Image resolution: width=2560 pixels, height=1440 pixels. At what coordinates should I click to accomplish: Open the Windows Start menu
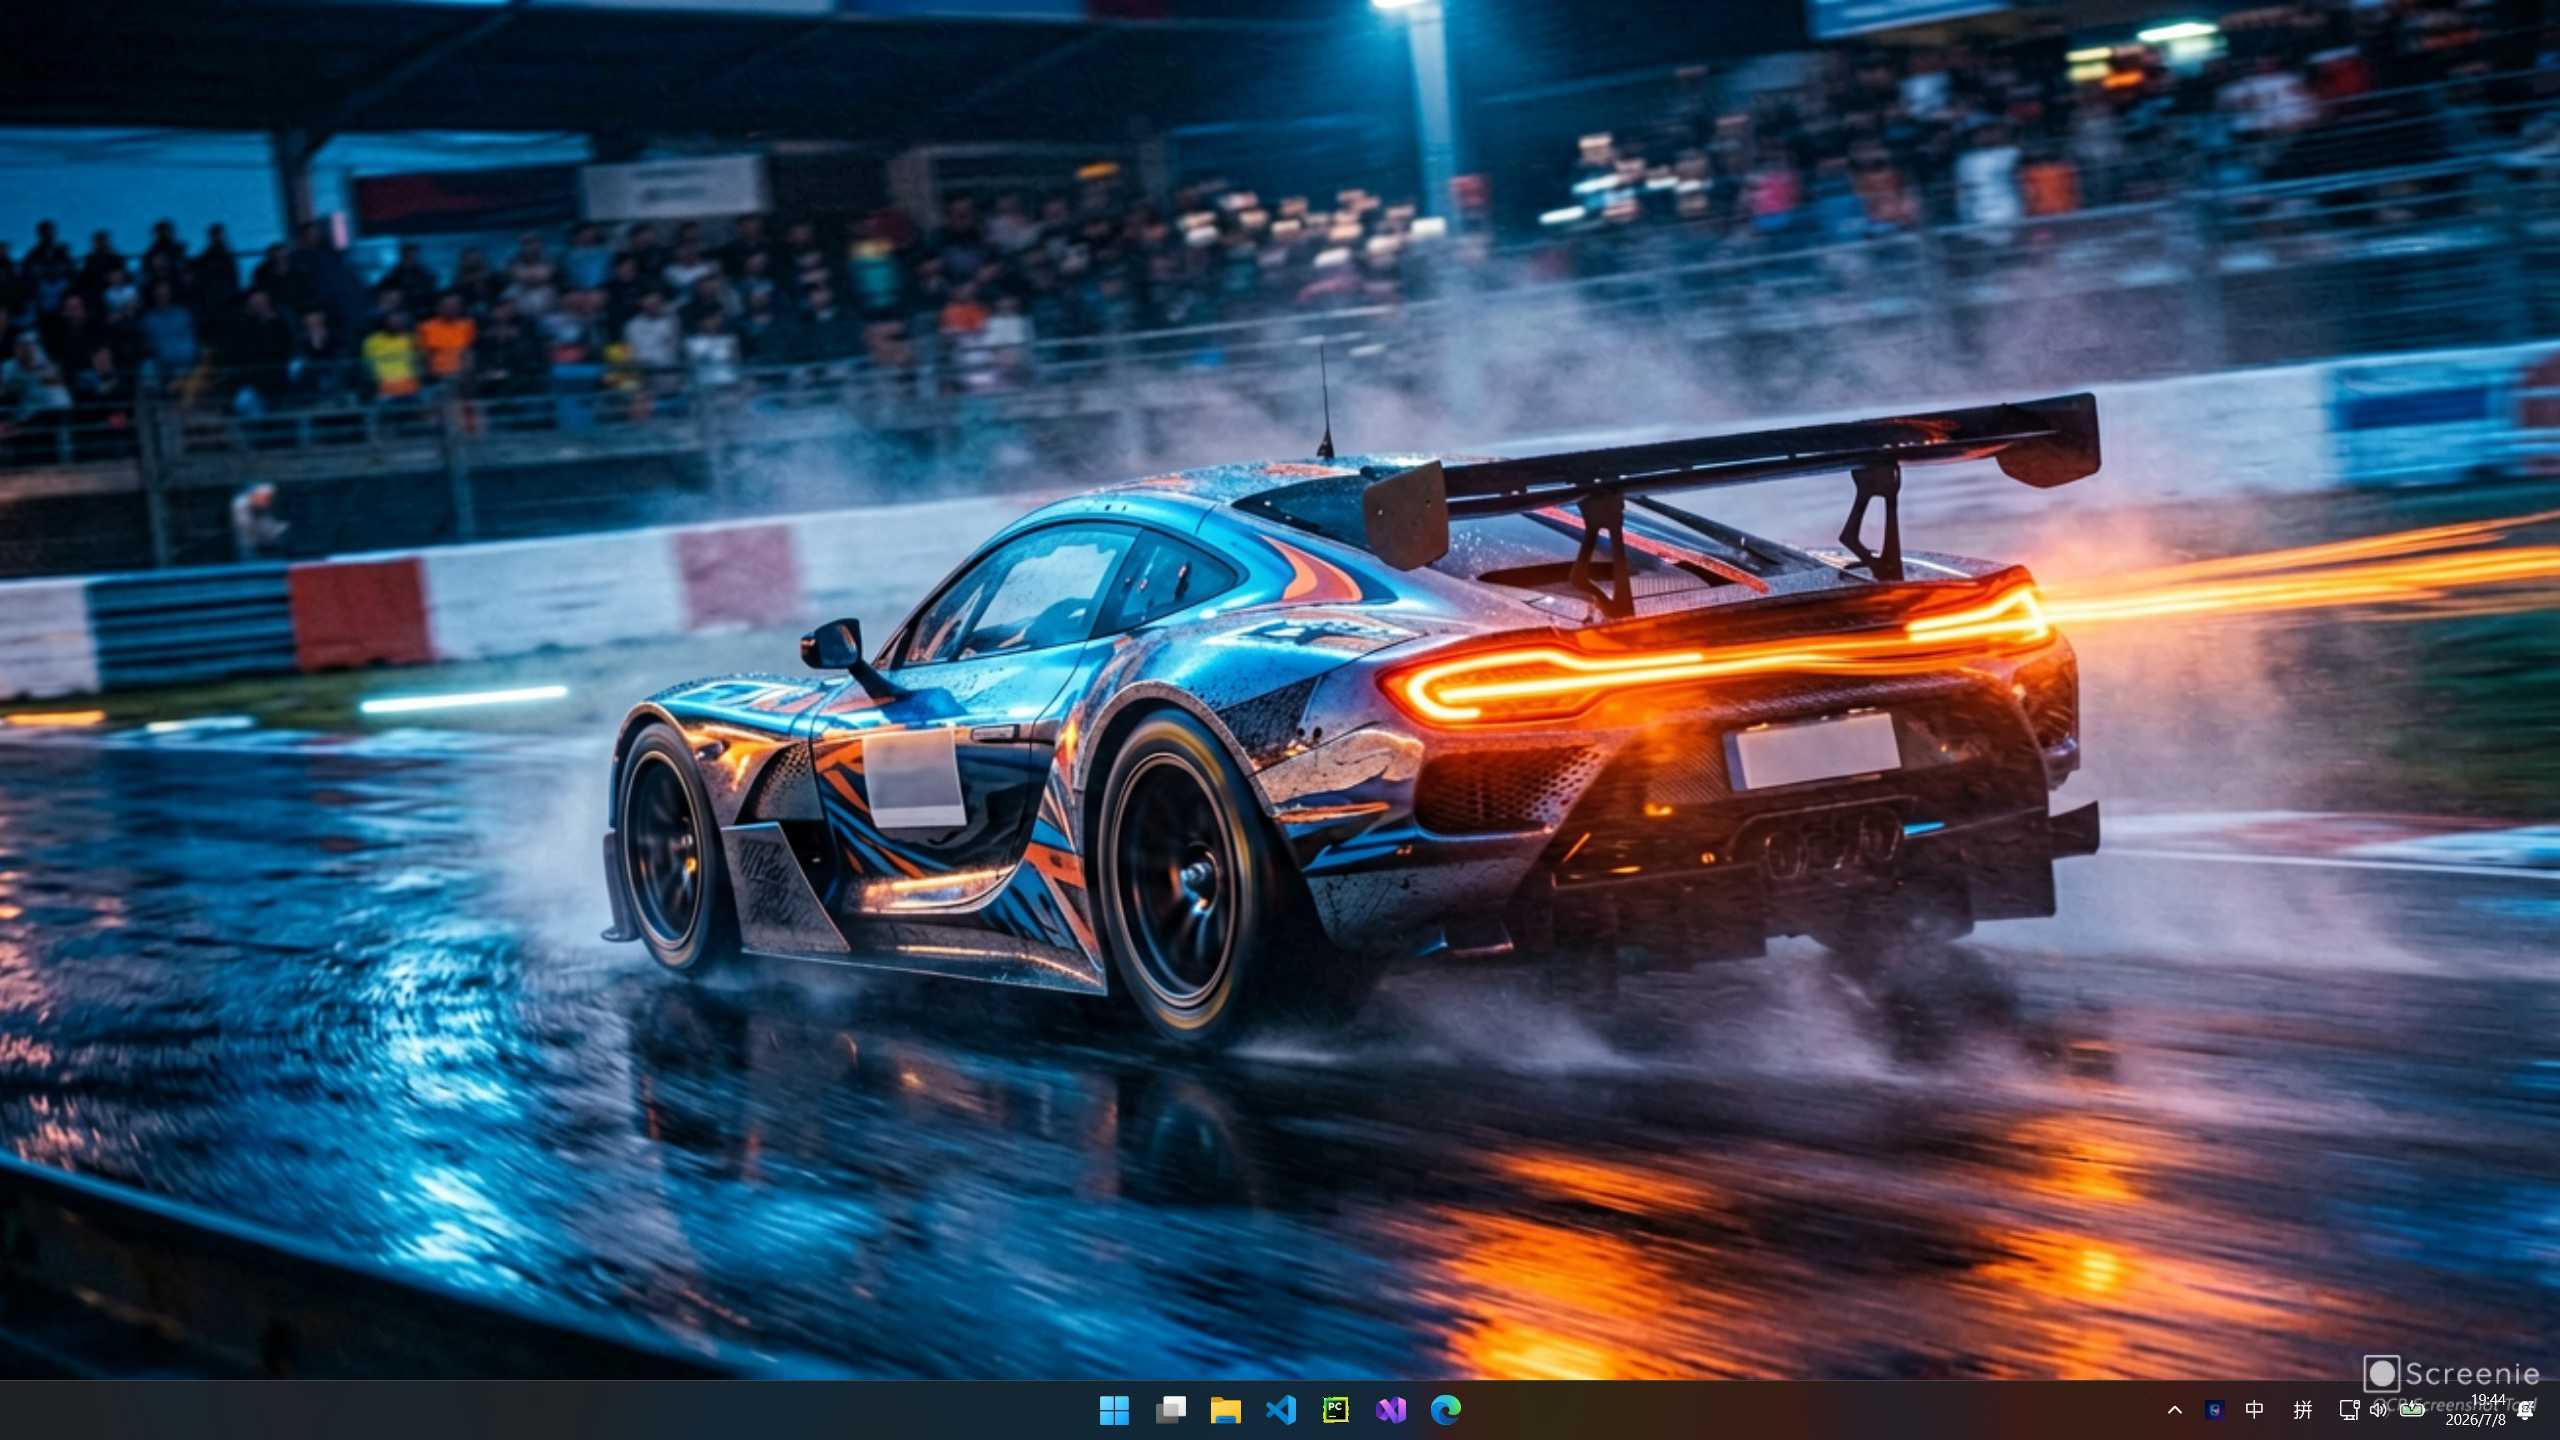(1114, 1410)
